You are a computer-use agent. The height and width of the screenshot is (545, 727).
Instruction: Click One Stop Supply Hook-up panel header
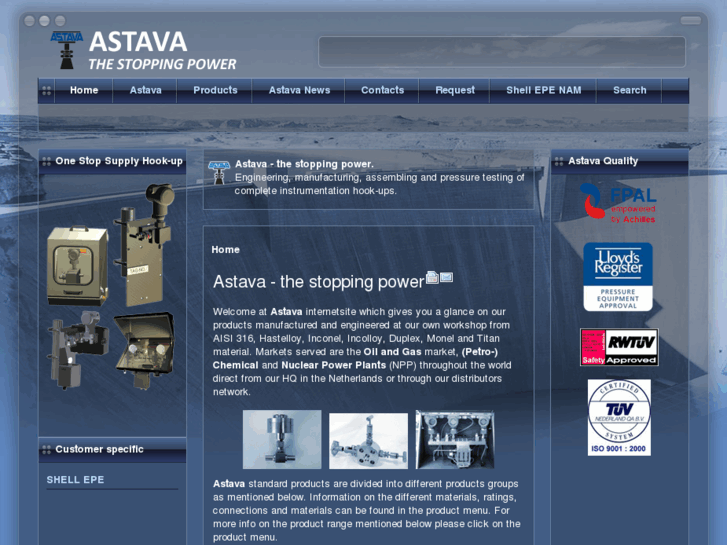click(x=112, y=161)
